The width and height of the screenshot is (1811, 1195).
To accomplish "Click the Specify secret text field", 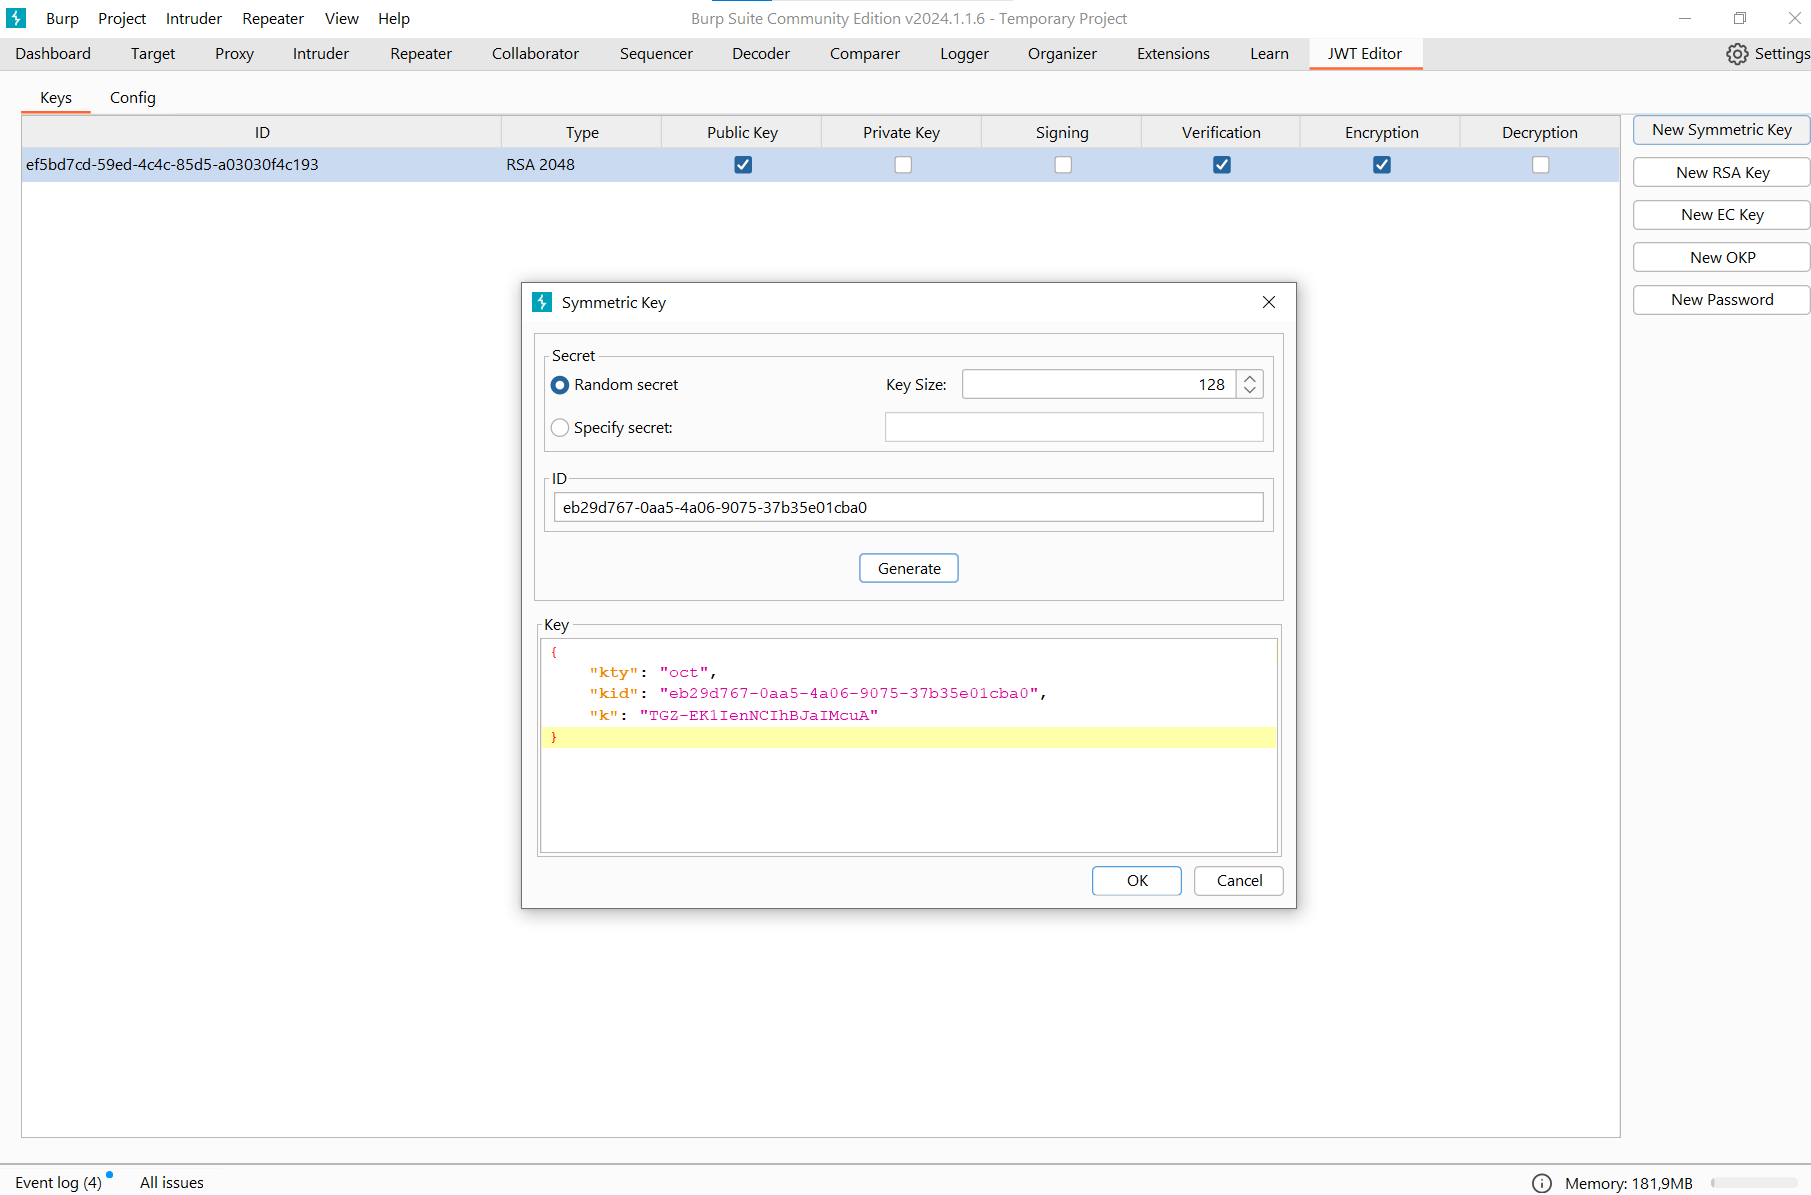I will (1074, 428).
